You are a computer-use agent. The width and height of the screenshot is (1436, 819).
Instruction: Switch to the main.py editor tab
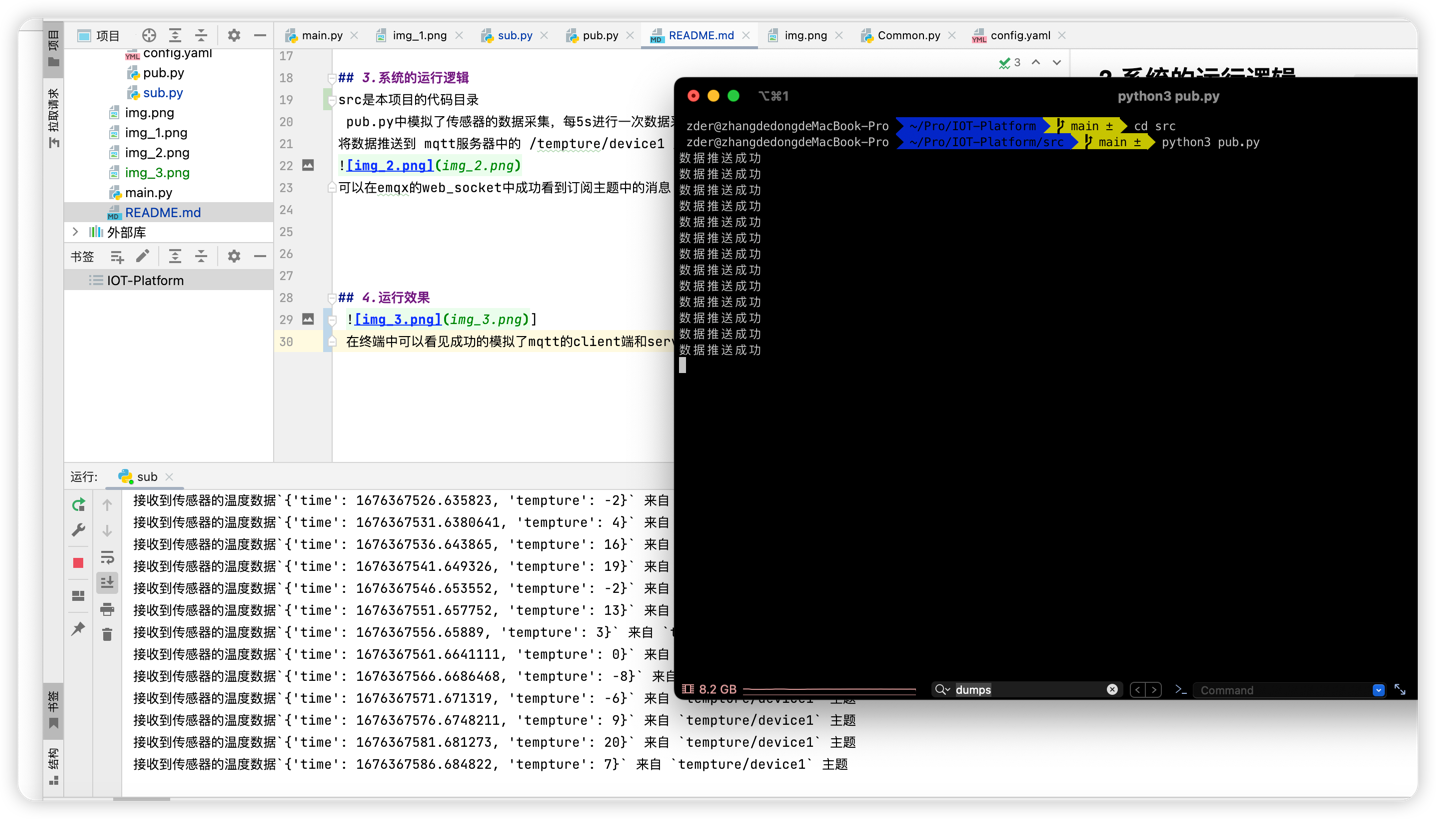[x=322, y=35]
